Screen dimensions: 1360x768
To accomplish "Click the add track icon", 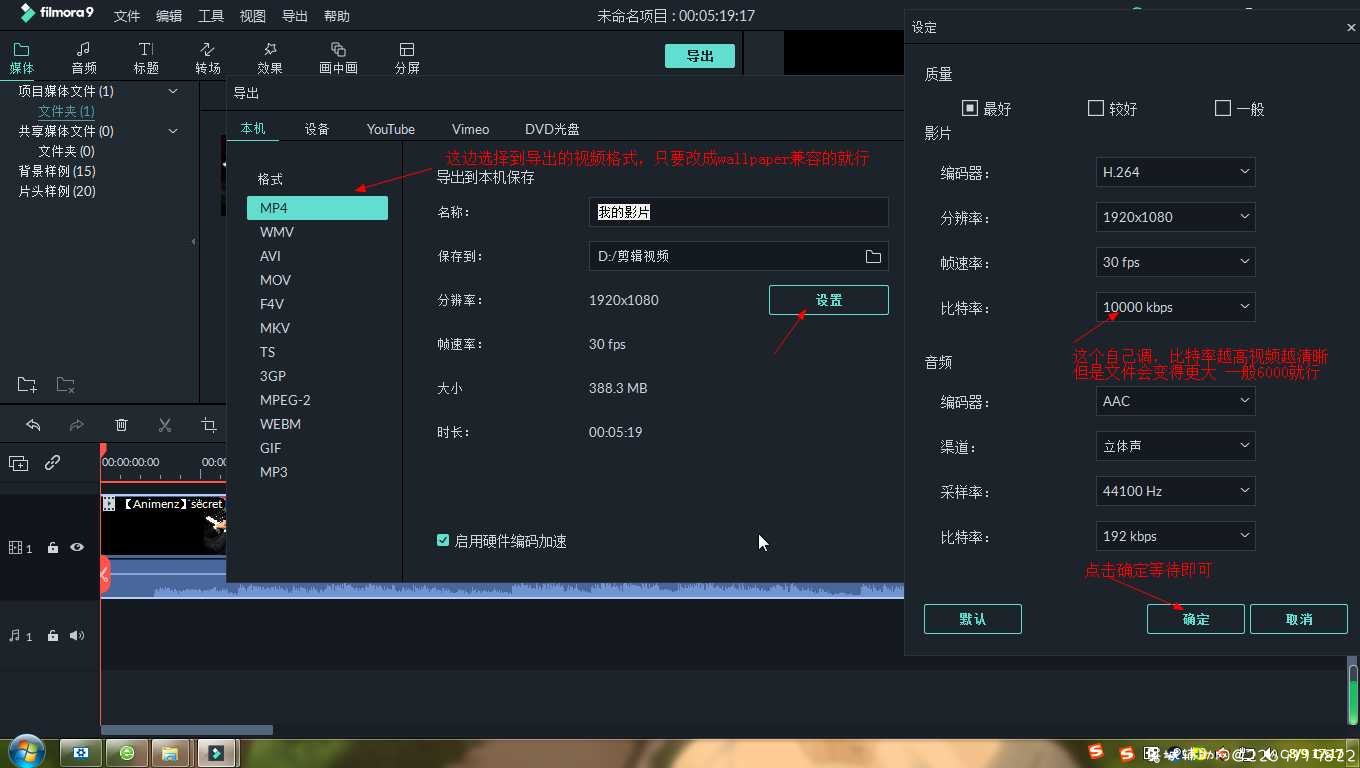I will pos(18,463).
